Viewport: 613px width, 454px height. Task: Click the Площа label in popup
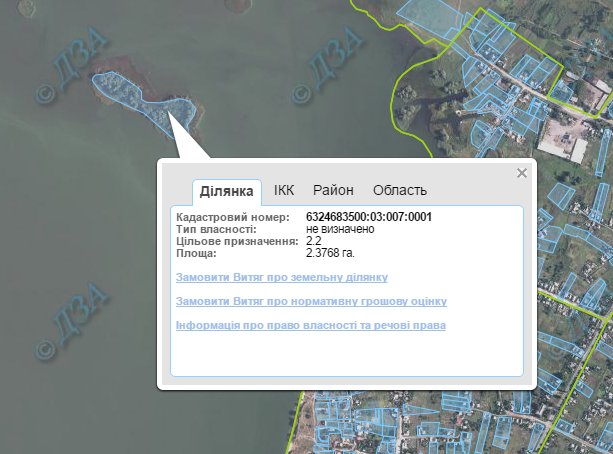click(196, 253)
